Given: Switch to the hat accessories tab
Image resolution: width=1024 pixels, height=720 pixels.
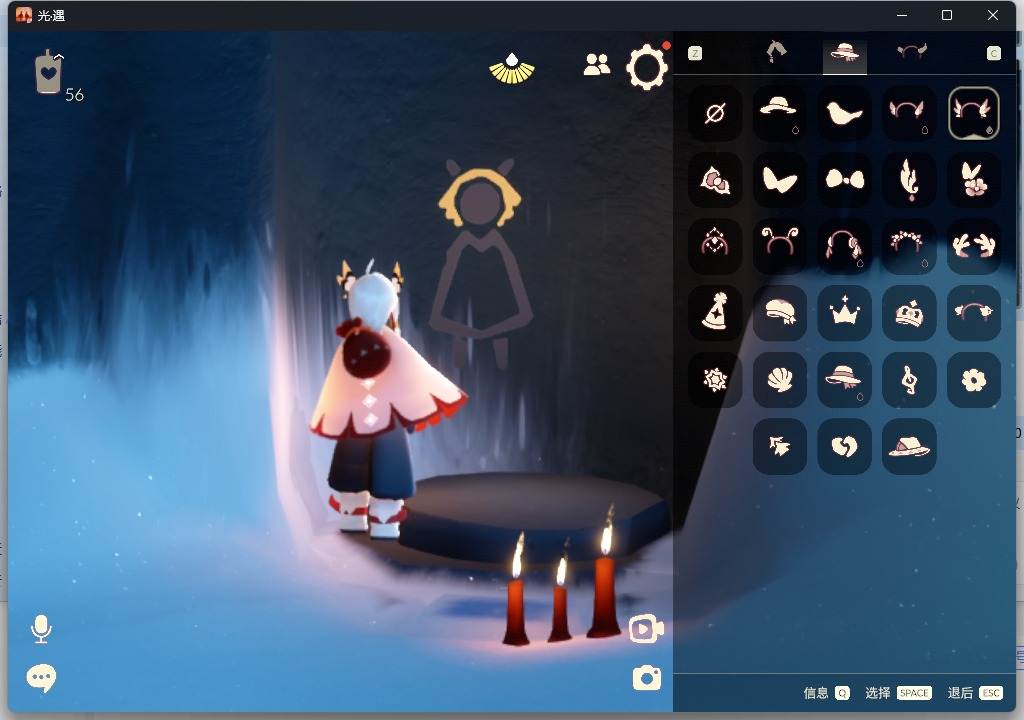Looking at the screenshot, I should (844, 52).
